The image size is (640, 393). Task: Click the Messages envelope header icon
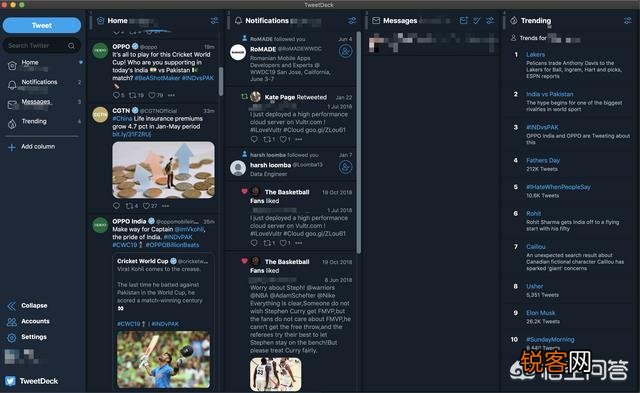[x=376, y=20]
